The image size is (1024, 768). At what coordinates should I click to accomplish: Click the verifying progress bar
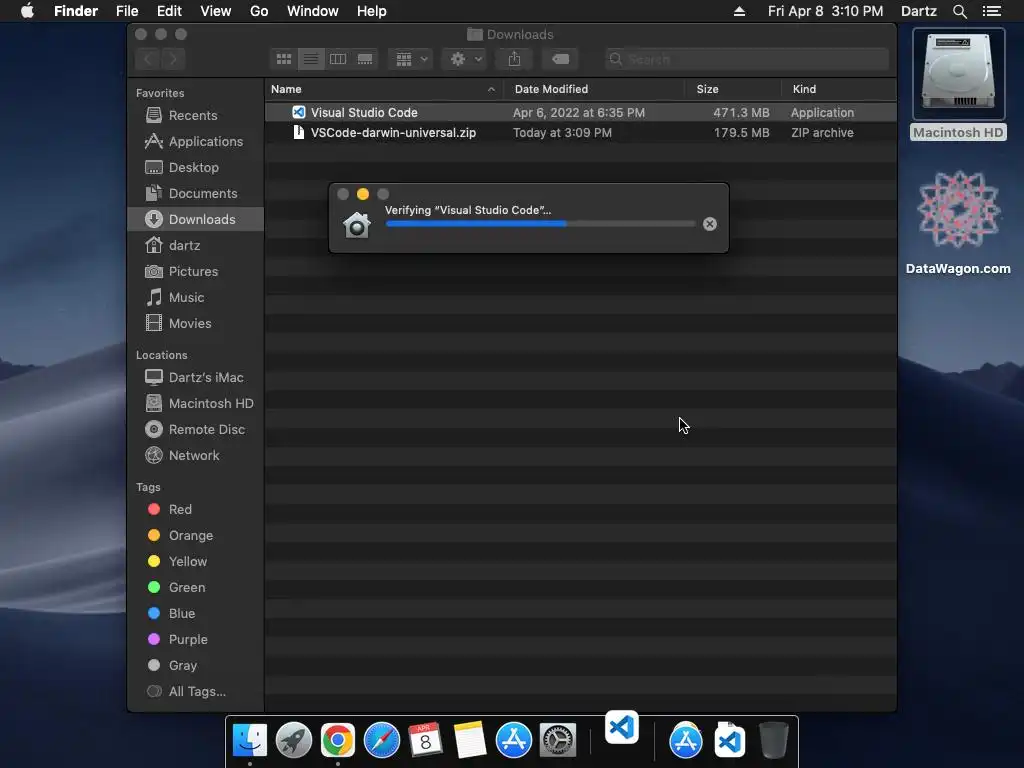(x=540, y=223)
